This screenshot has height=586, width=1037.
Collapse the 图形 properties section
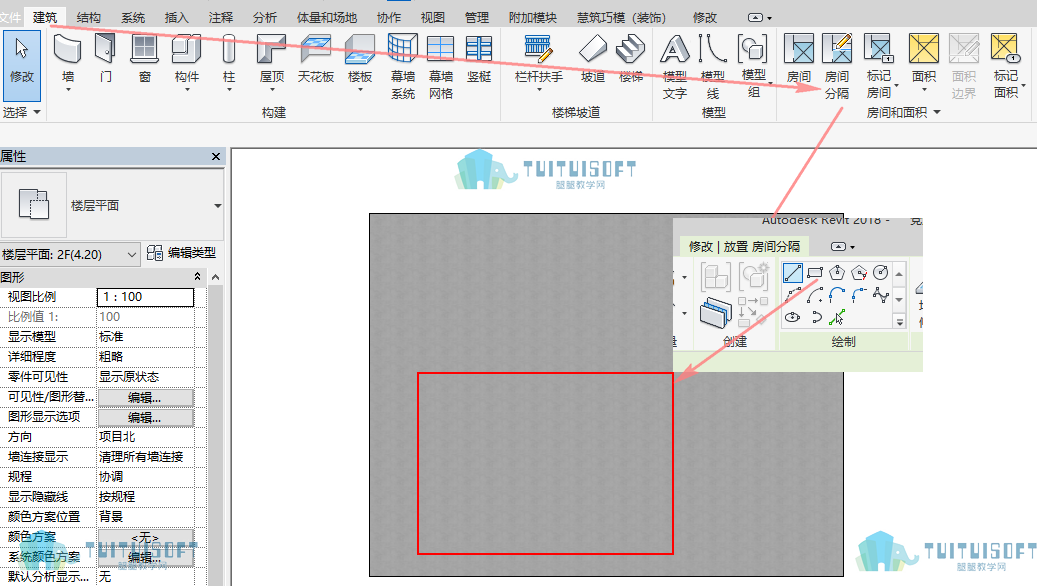tap(197, 276)
